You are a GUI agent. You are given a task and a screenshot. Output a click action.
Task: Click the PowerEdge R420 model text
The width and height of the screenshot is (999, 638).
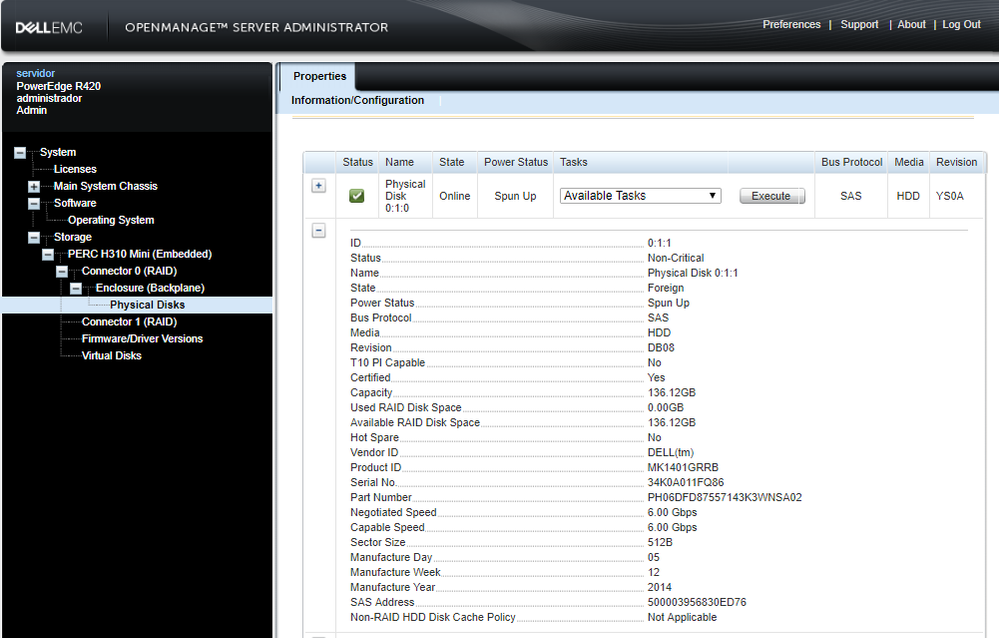[59, 86]
